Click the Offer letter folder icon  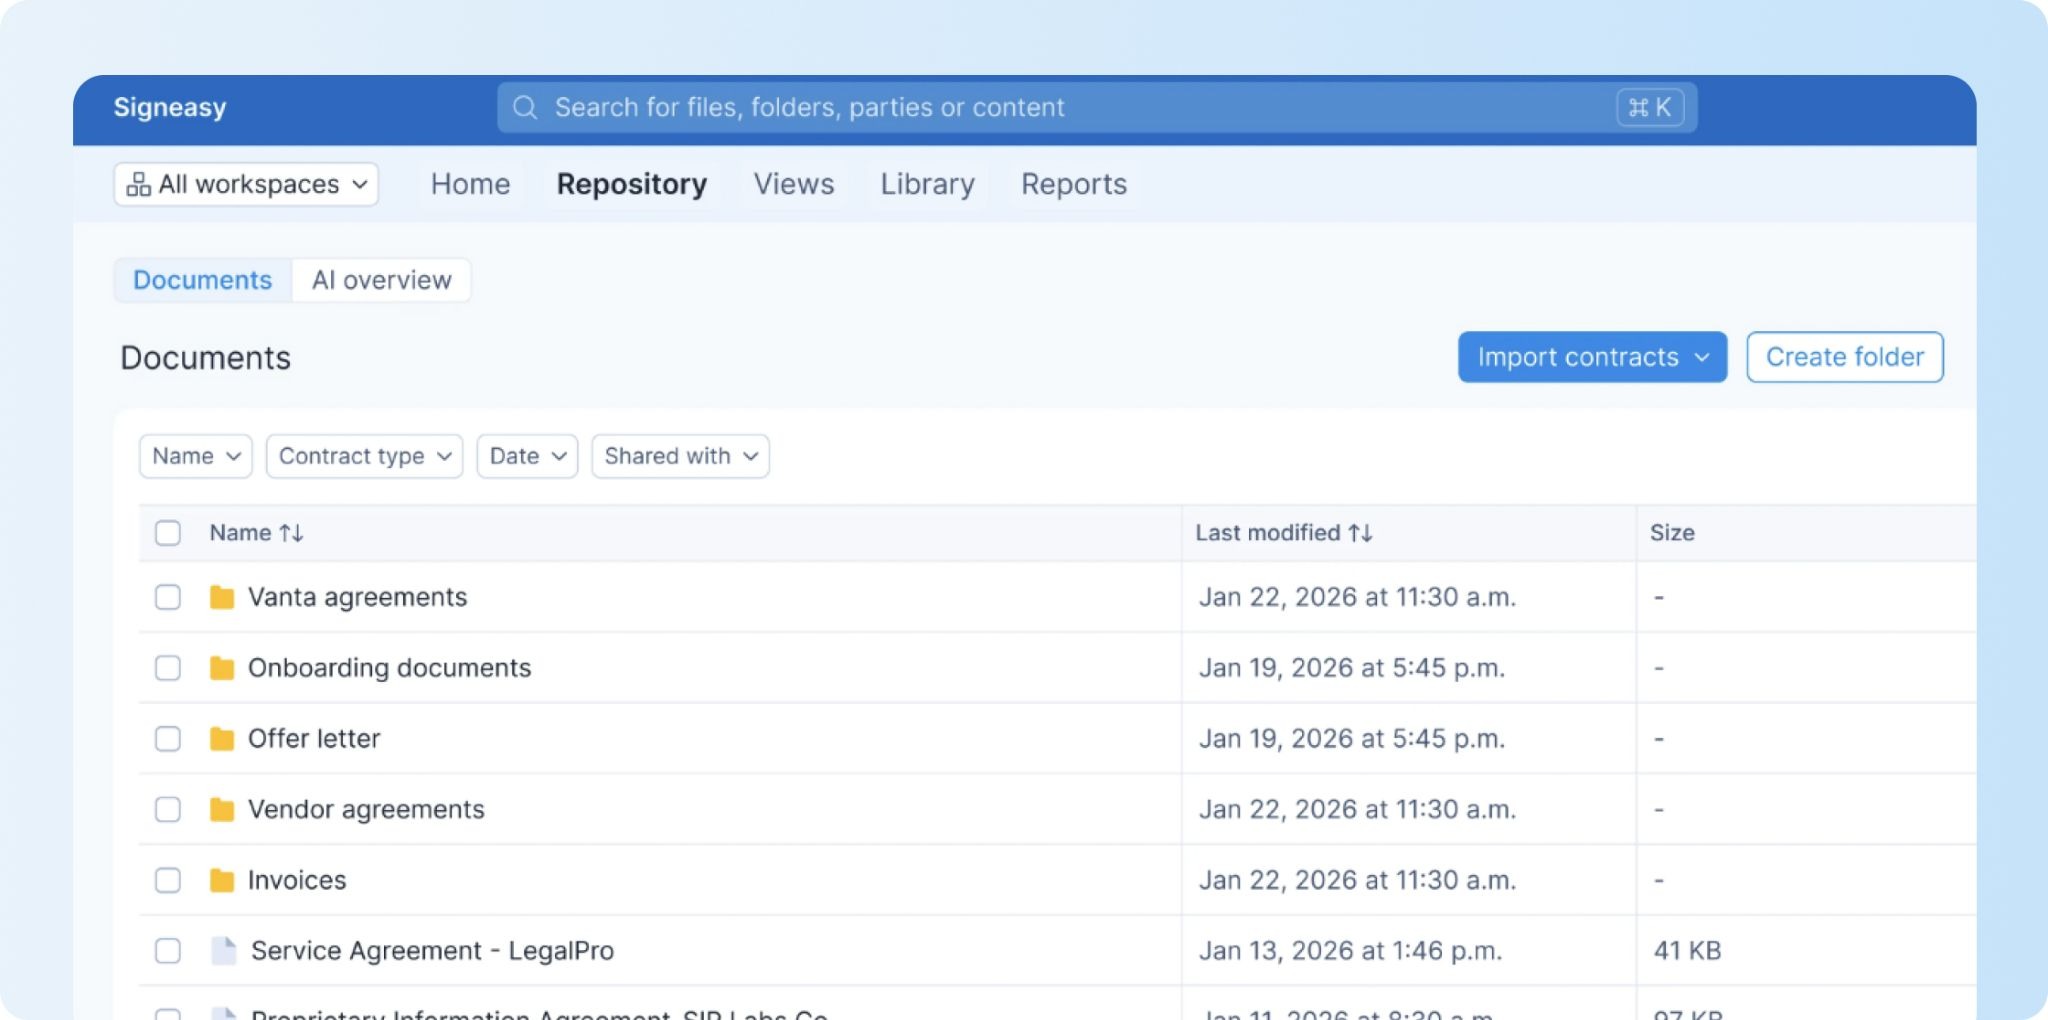pos(222,739)
